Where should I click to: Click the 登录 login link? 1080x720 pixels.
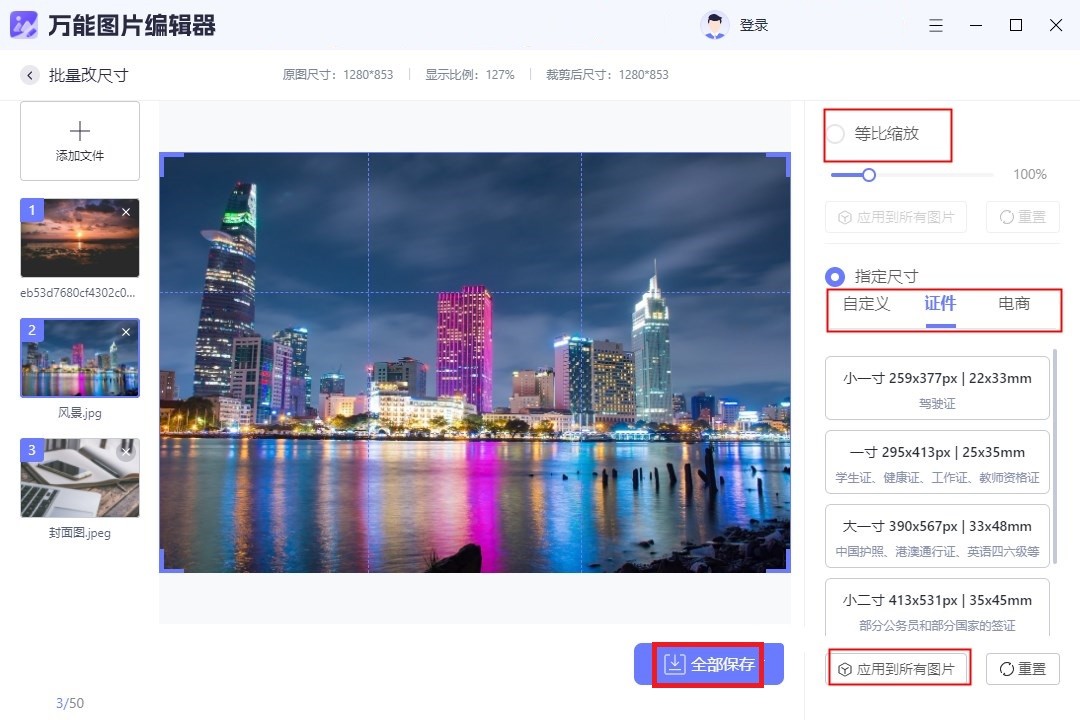754,24
